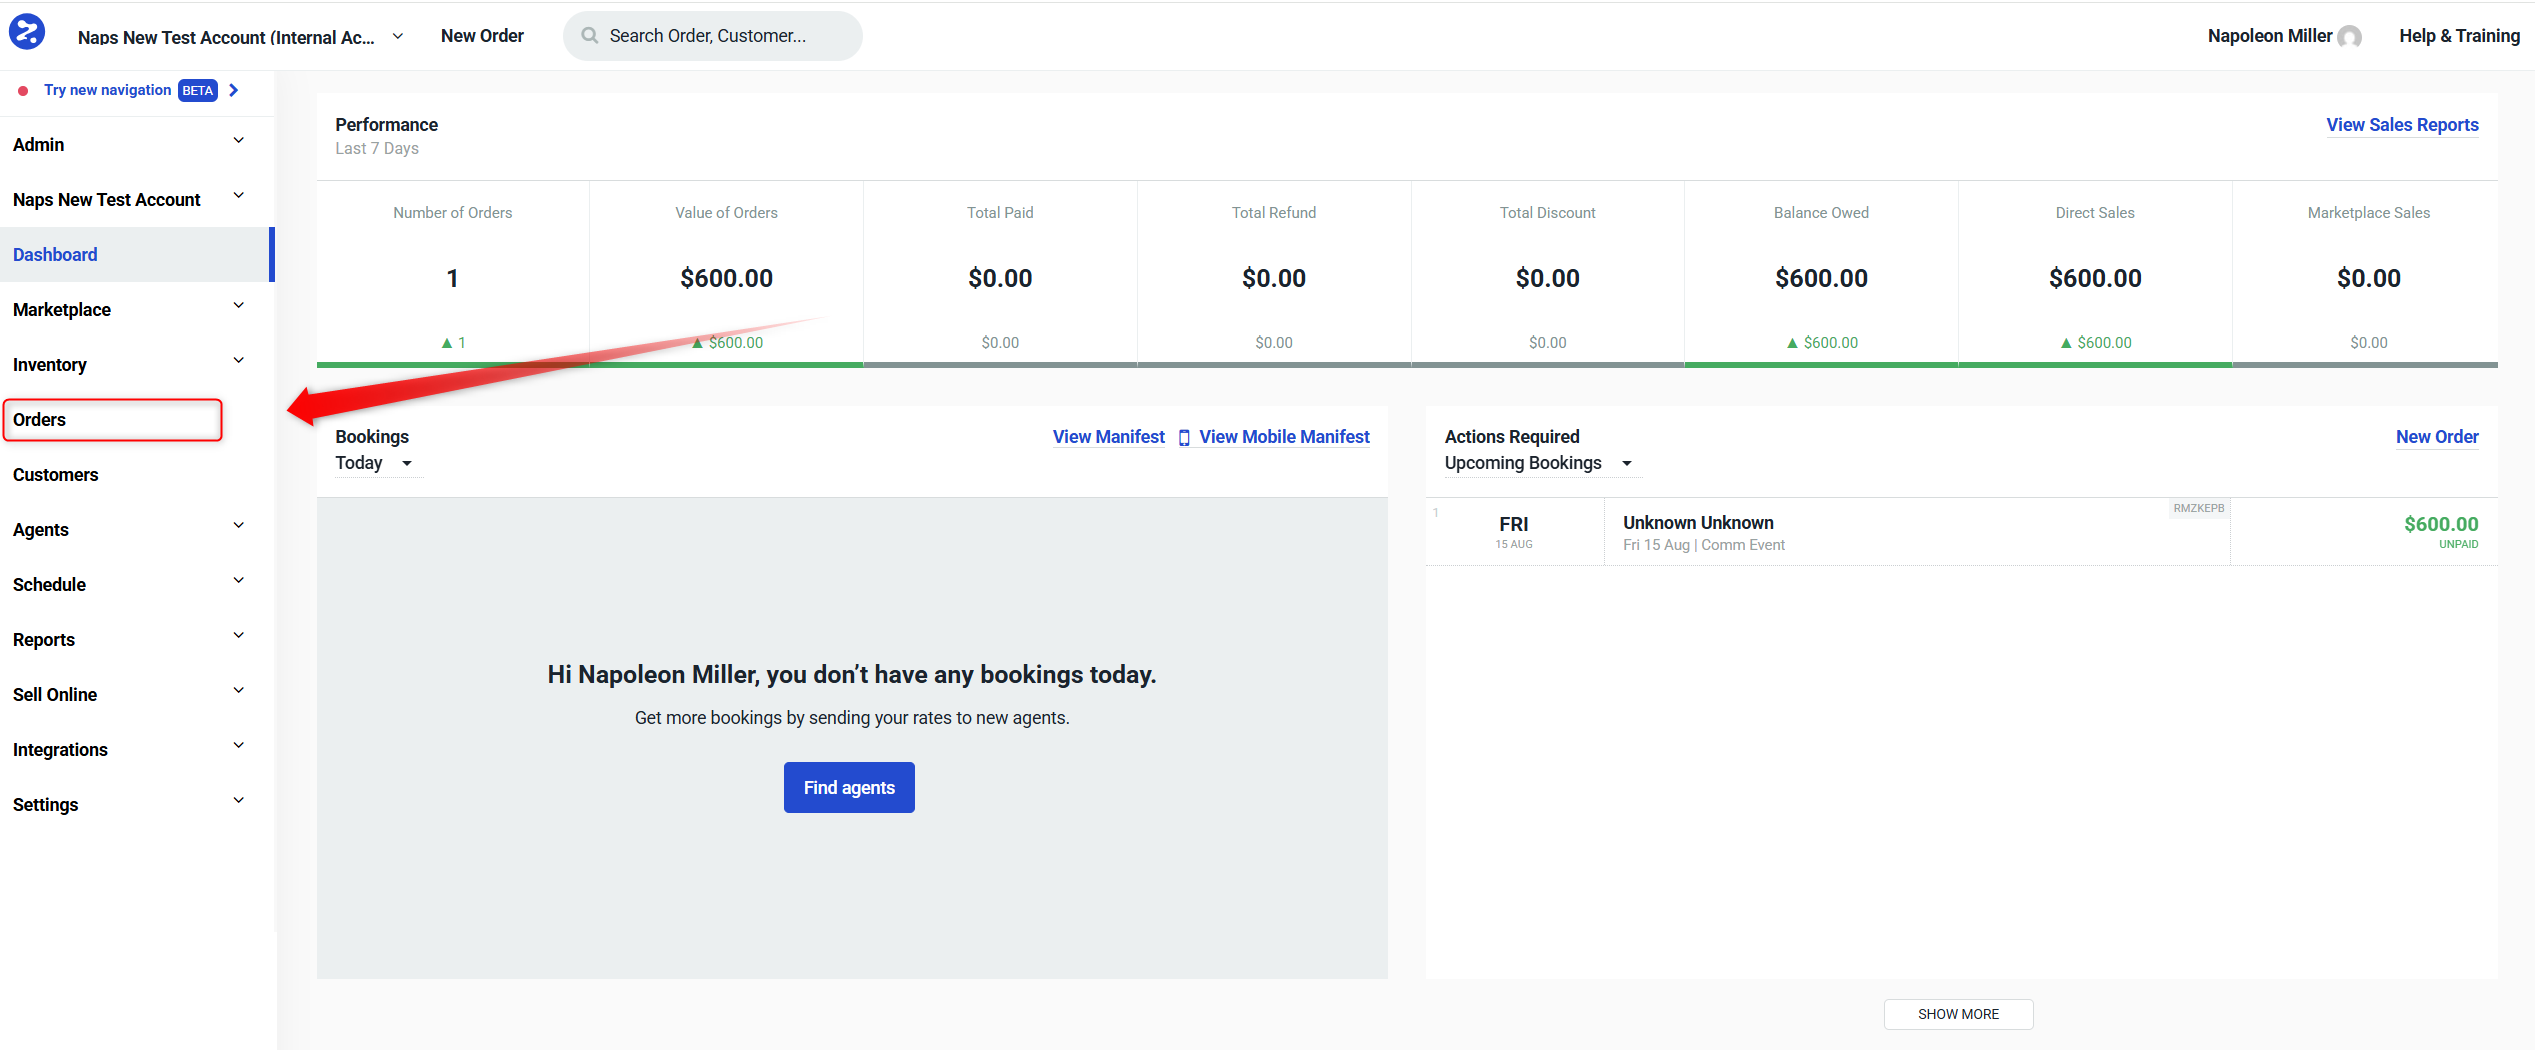Open Help & Training

coord(2460,35)
